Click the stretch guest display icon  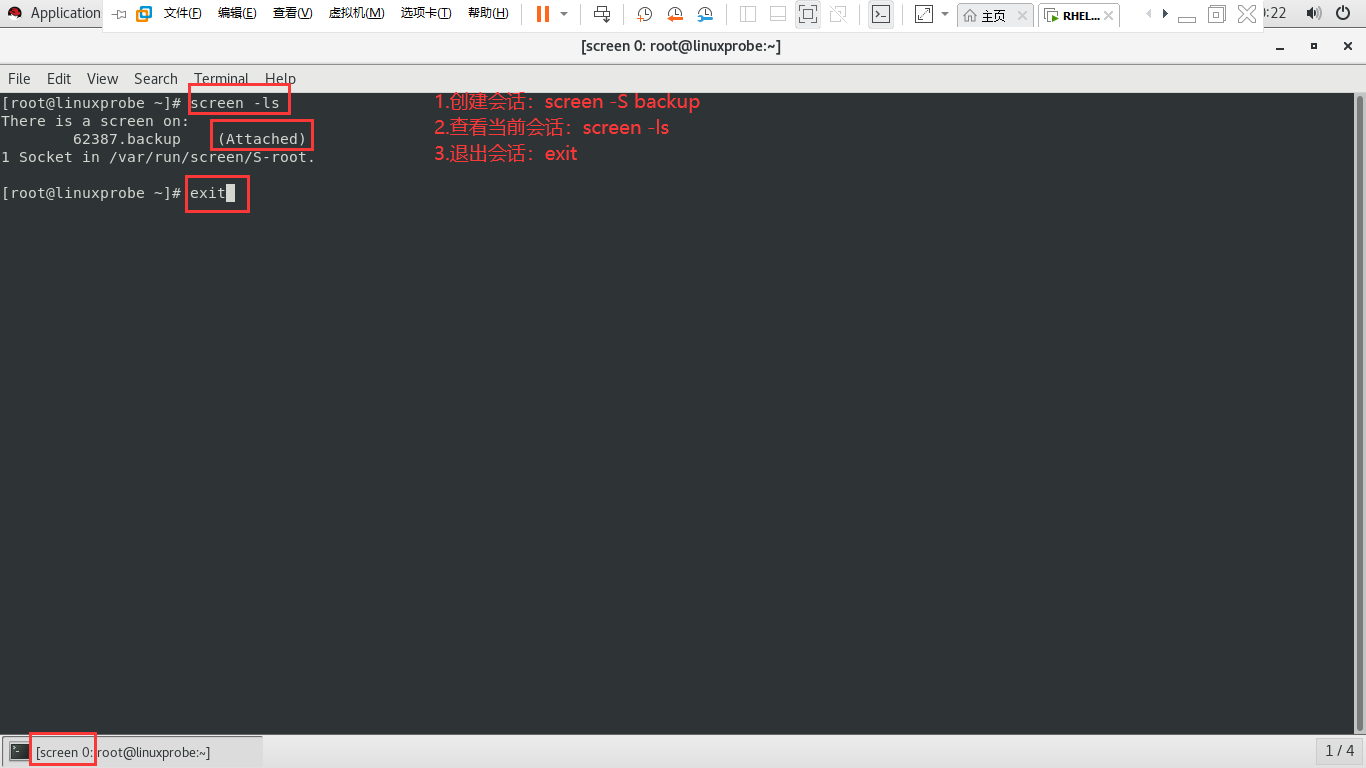tap(924, 14)
